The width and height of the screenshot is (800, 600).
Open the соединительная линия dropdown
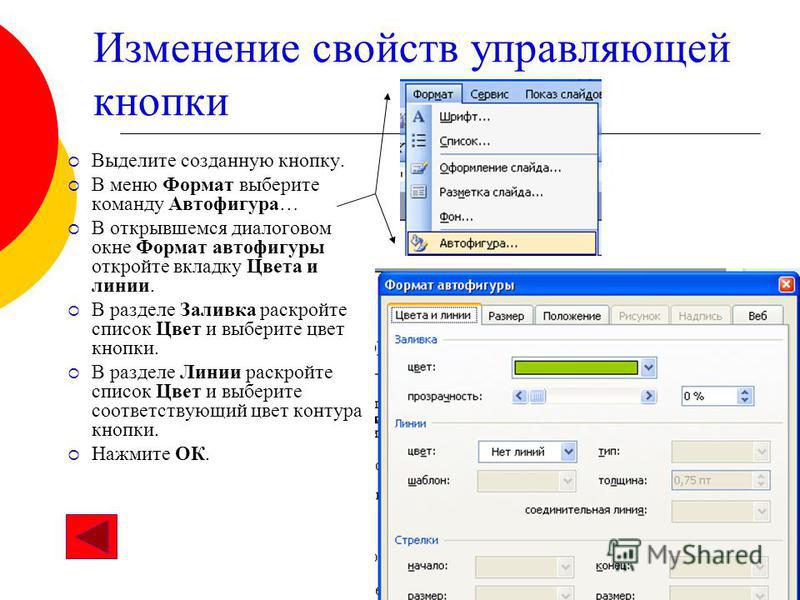tap(720, 511)
